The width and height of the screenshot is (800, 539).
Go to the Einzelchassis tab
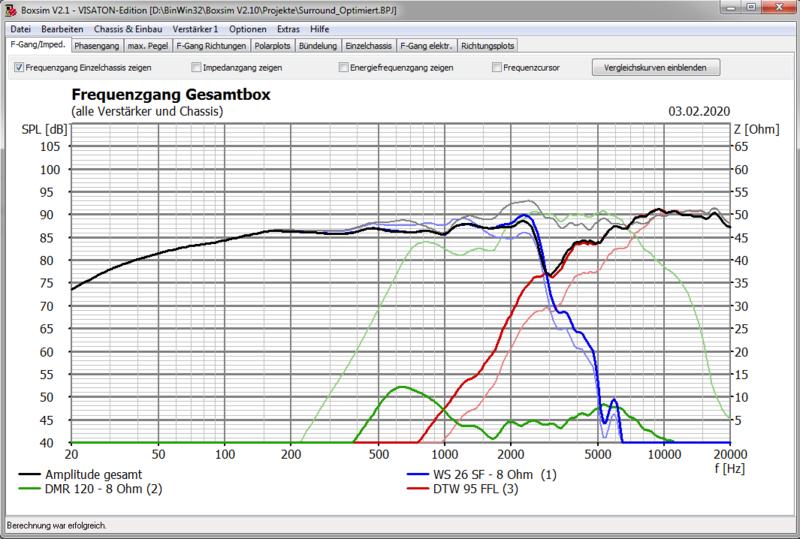pos(369,45)
